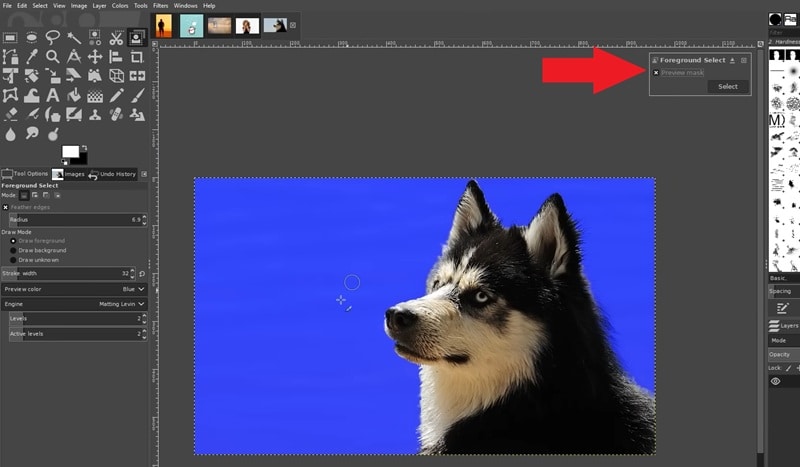The height and width of the screenshot is (467, 800).
Task: Open the Preview color dropdown
Action: point(74,289)
